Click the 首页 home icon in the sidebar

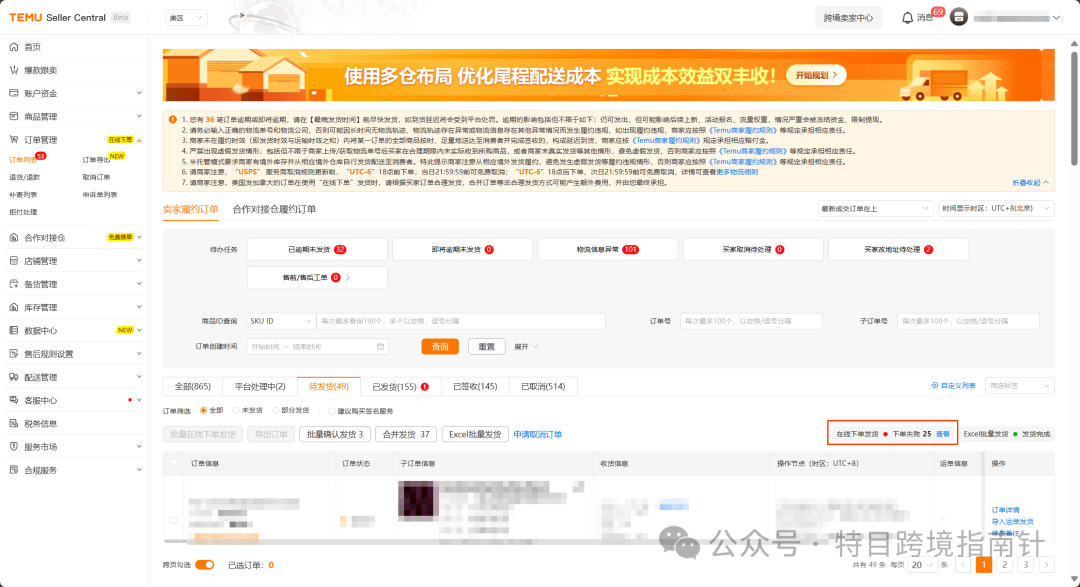(14, 47)
